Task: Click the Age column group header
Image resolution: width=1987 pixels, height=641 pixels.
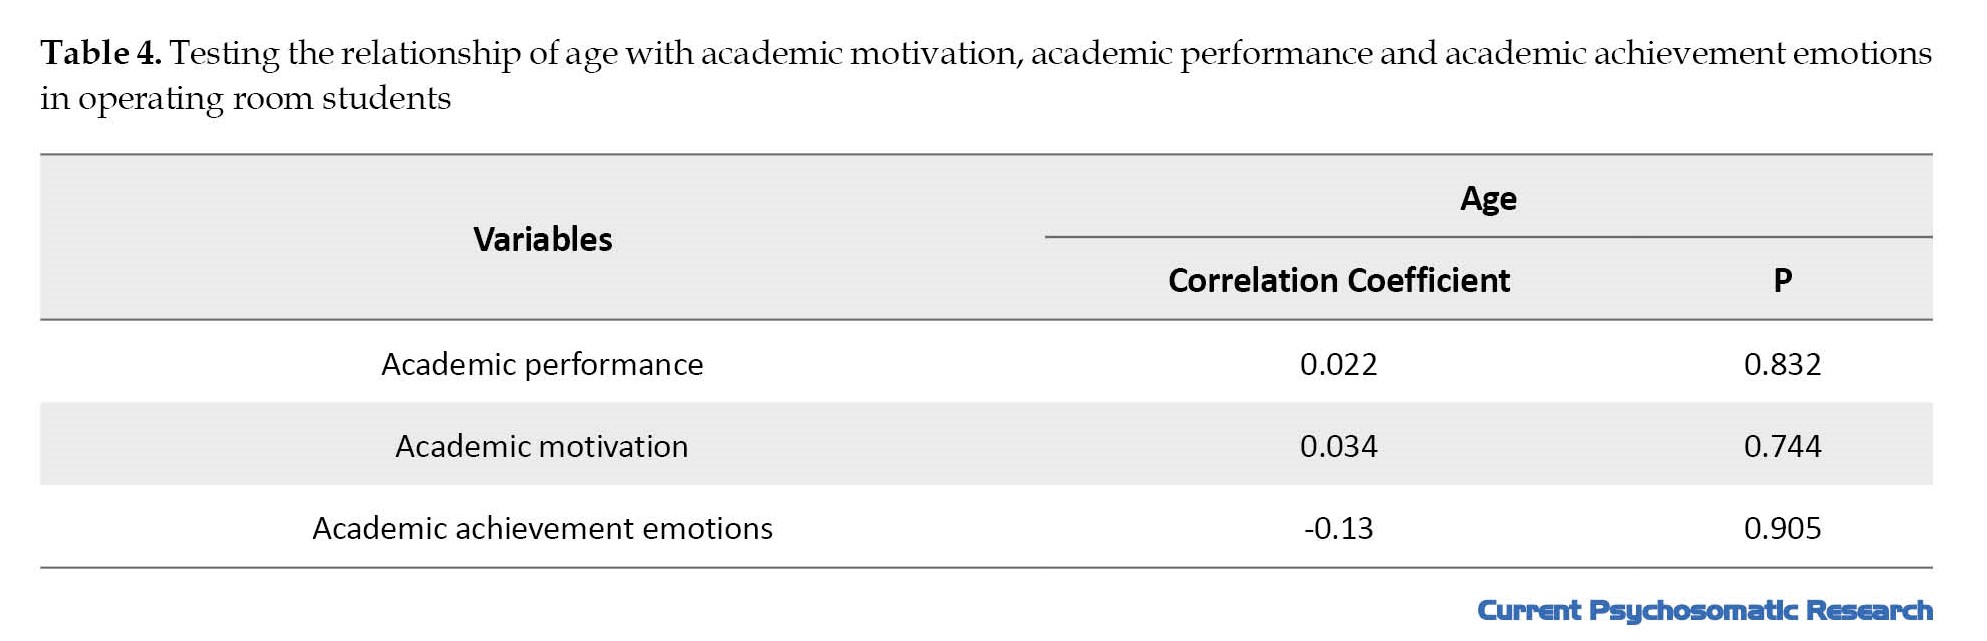Action: [1488, 199]
